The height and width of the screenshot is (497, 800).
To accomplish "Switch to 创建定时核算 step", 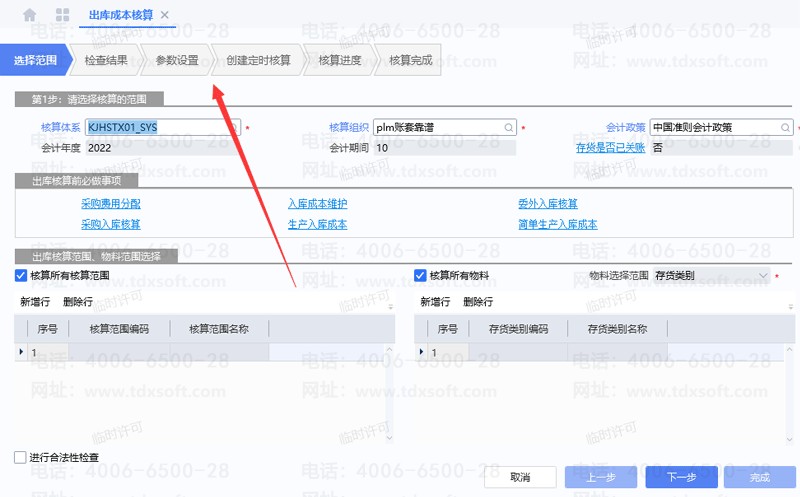I will point(258,60).
